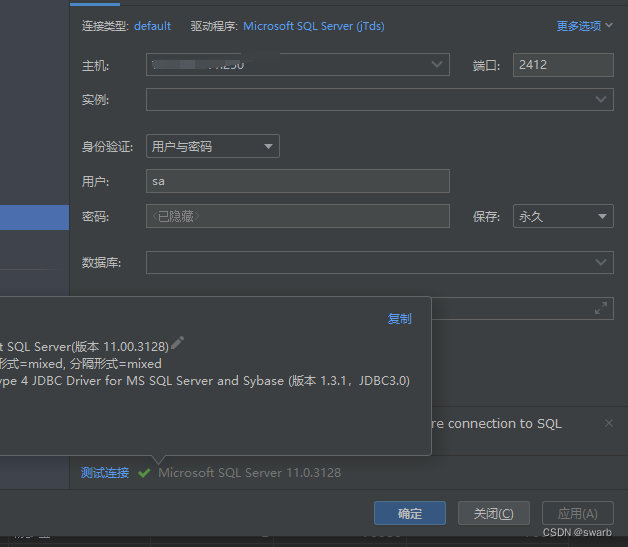Click the 确定 OK button
The height and width of the screenshot is (547, 628).
[x=410, y=513]
